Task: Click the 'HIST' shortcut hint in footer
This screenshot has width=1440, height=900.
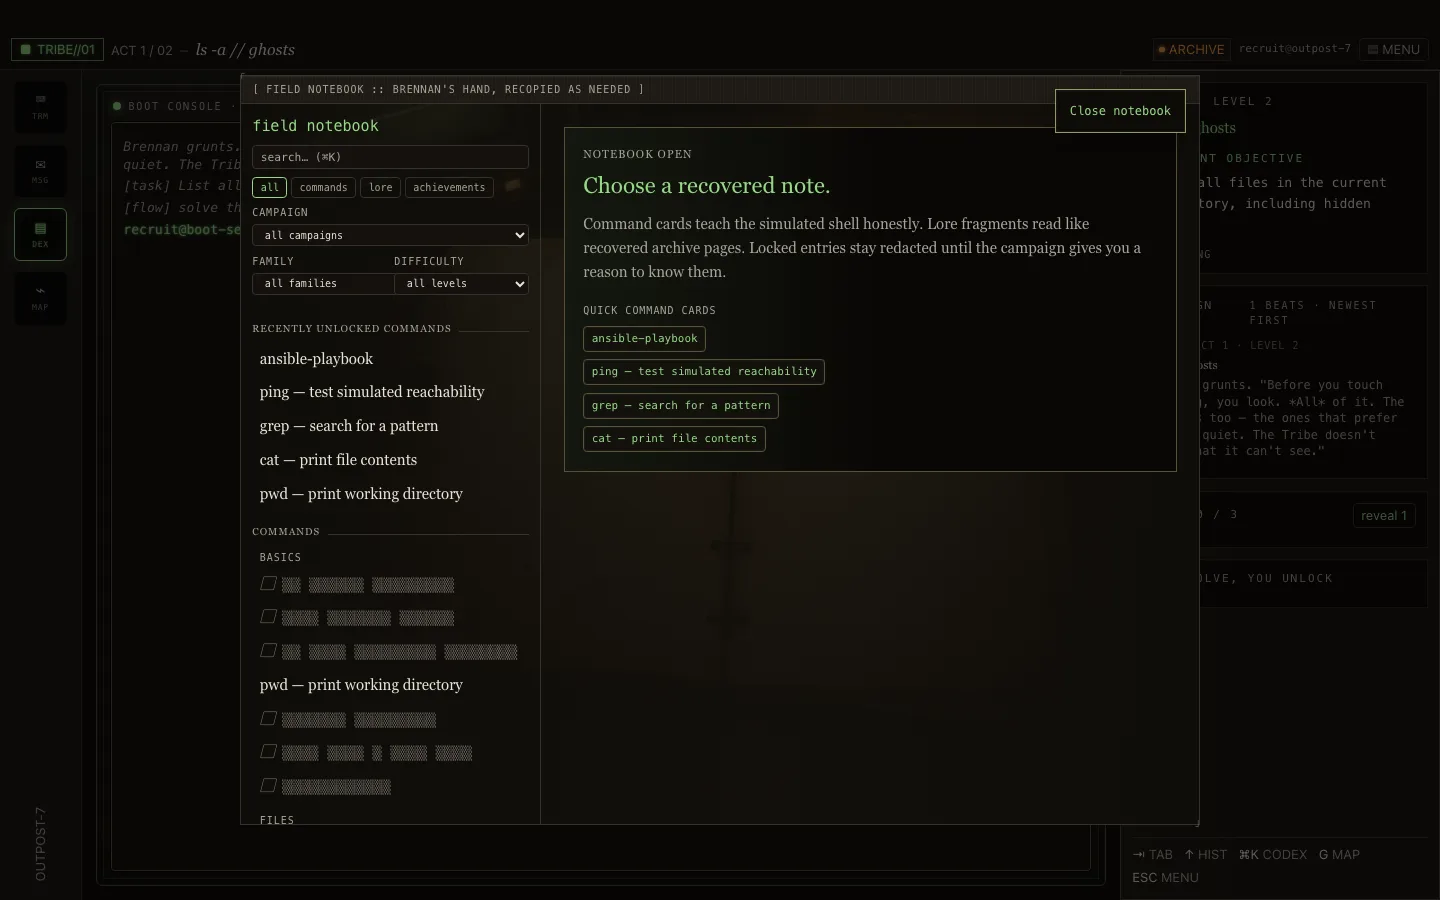Action: tap(1205, 855)
